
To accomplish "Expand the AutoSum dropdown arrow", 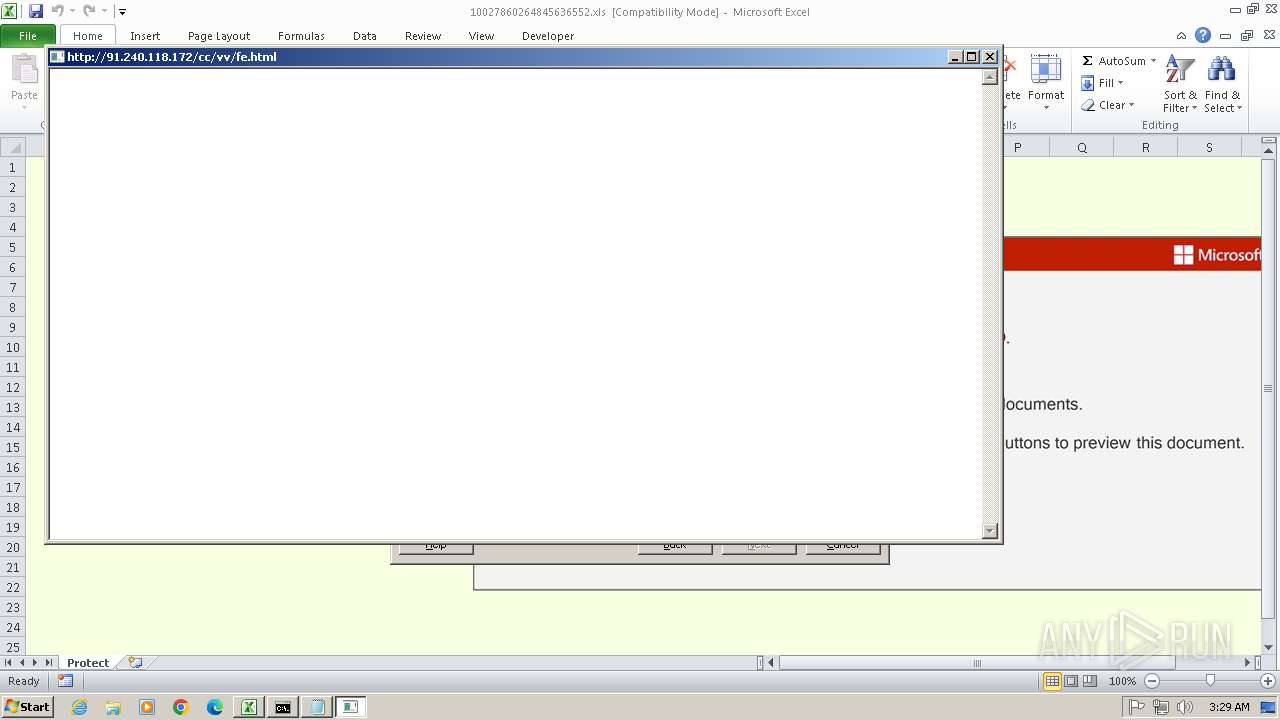I will point(1153,61).
